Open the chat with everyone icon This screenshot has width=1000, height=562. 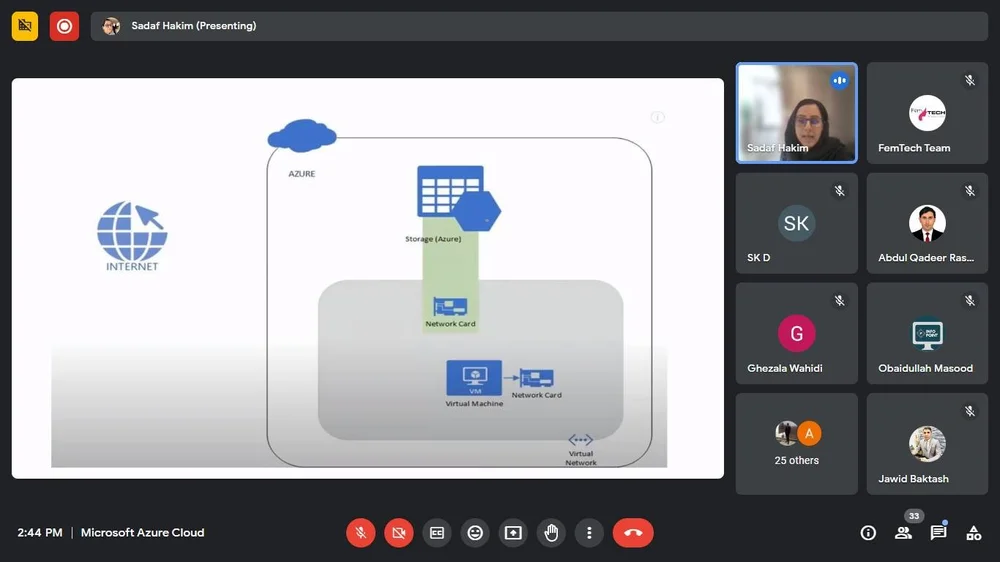coord(938,533)
